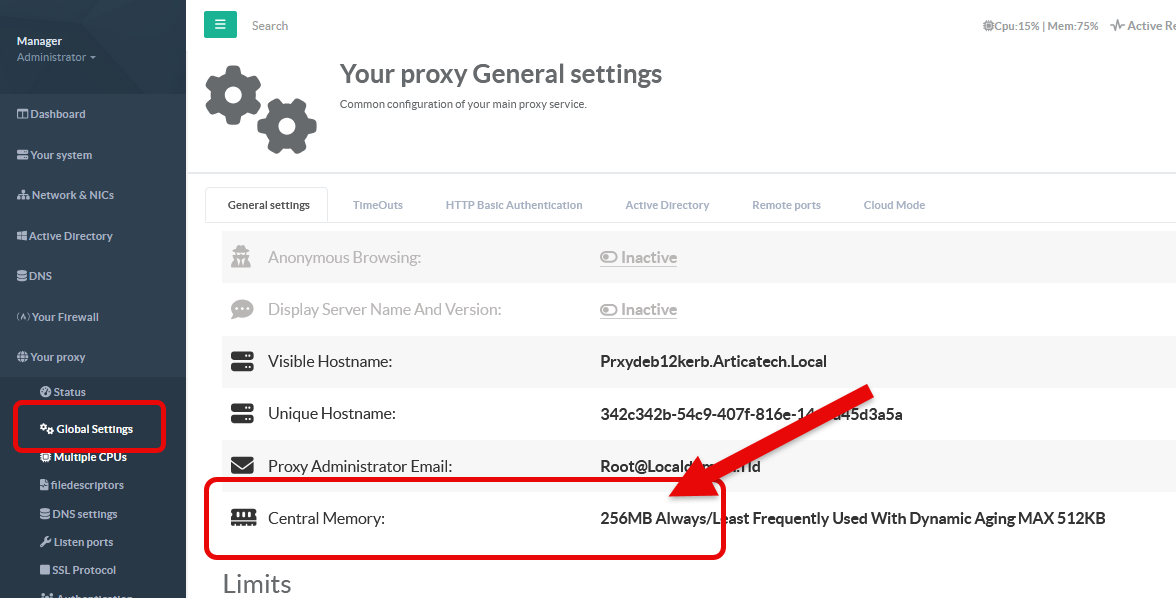Screen dimensions: 1176x598
Task: Click the Visible Hostname server icon
Action: [x=242, y=361]
